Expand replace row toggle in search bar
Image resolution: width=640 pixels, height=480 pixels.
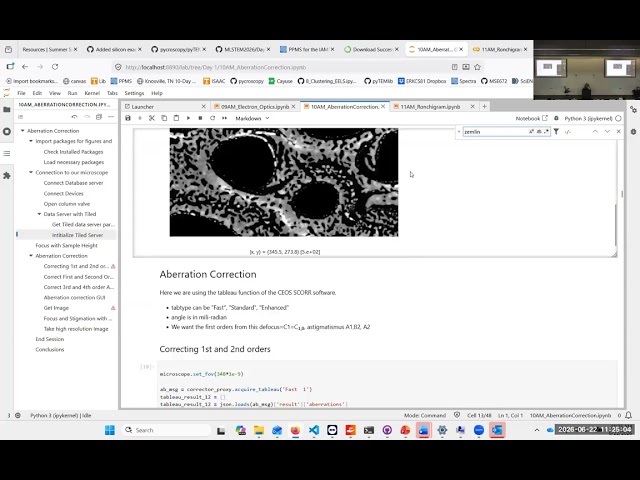[x=459, y=131]
